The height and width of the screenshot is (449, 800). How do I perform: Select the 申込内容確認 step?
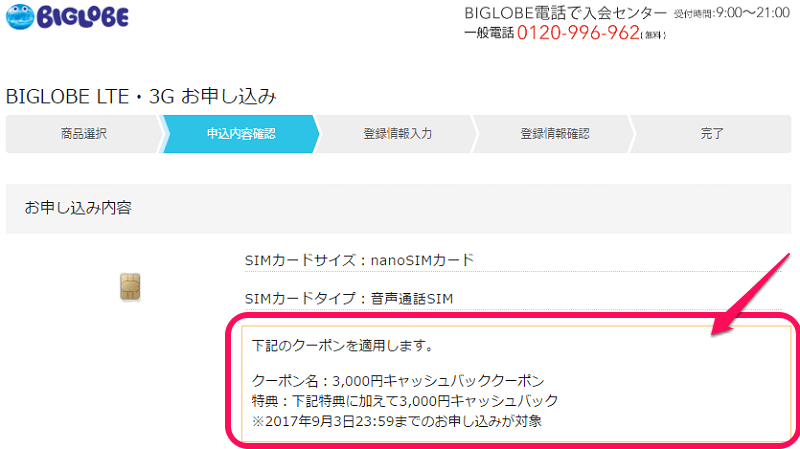(x=241, y=134)
